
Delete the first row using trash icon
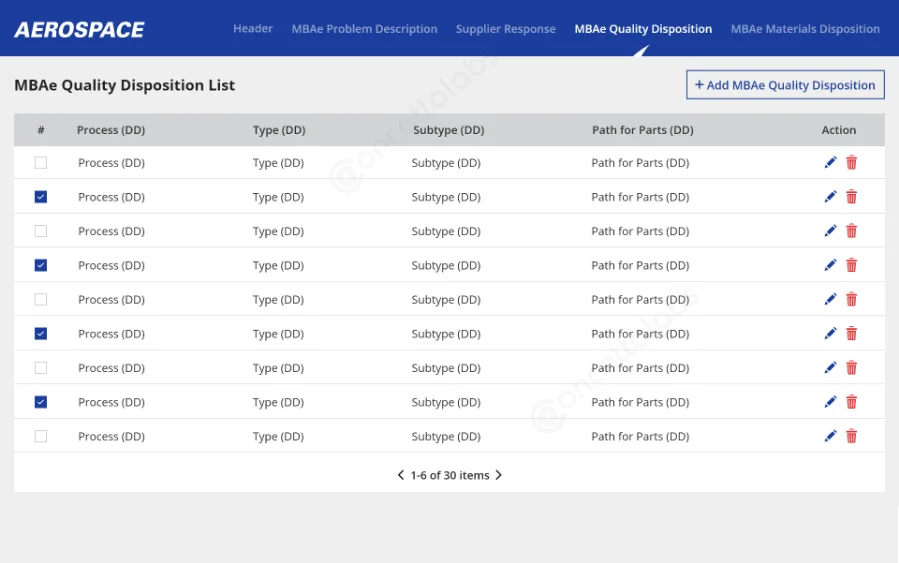click(851, 163)
